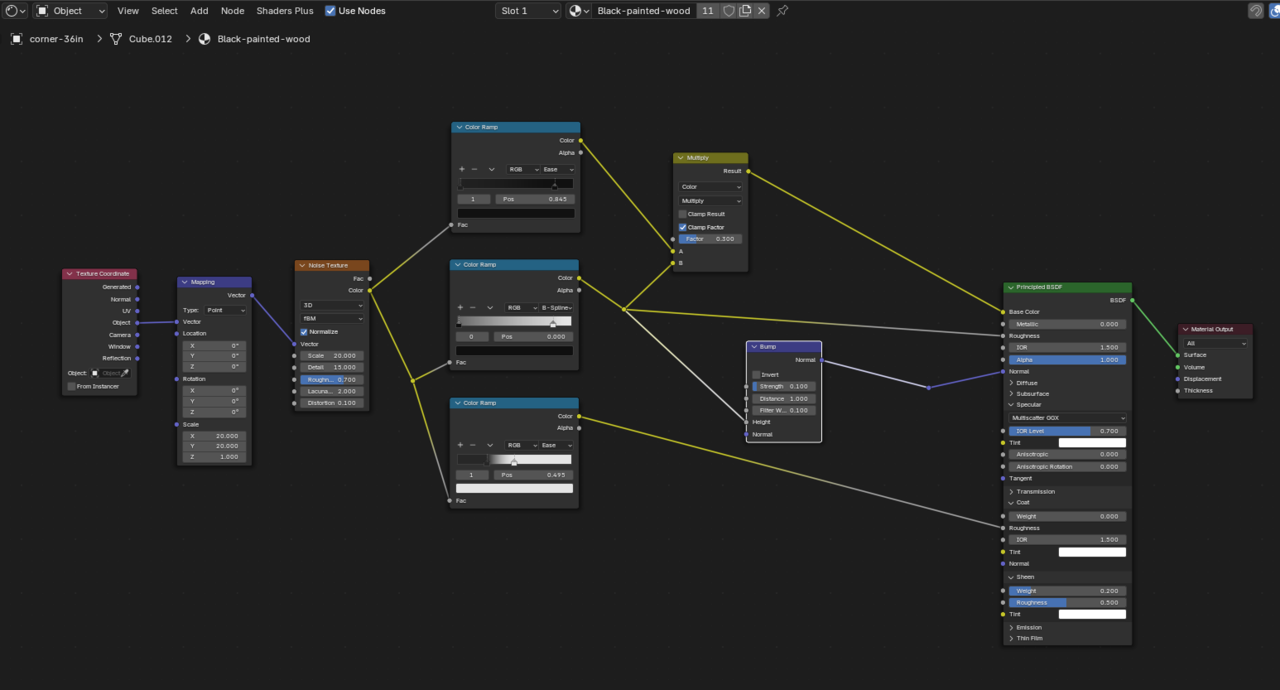
Task: Click the Black-painted-wood material name field
Action: coord(643,11)
